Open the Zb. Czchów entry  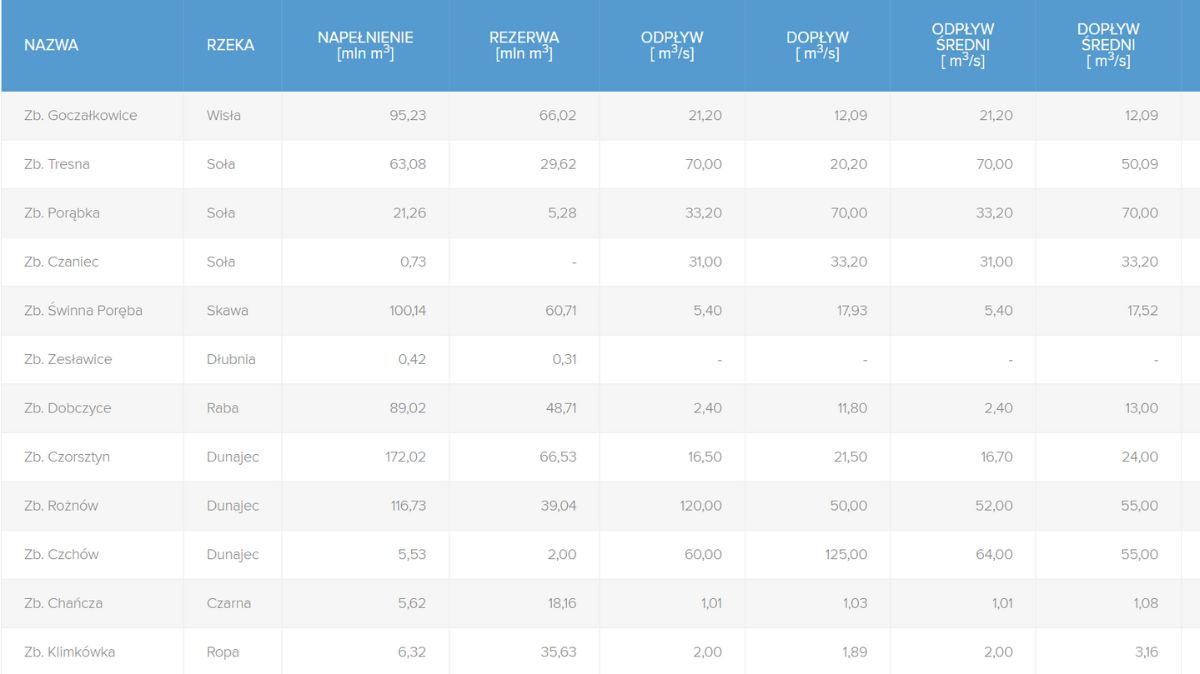[x=61, y=554]
